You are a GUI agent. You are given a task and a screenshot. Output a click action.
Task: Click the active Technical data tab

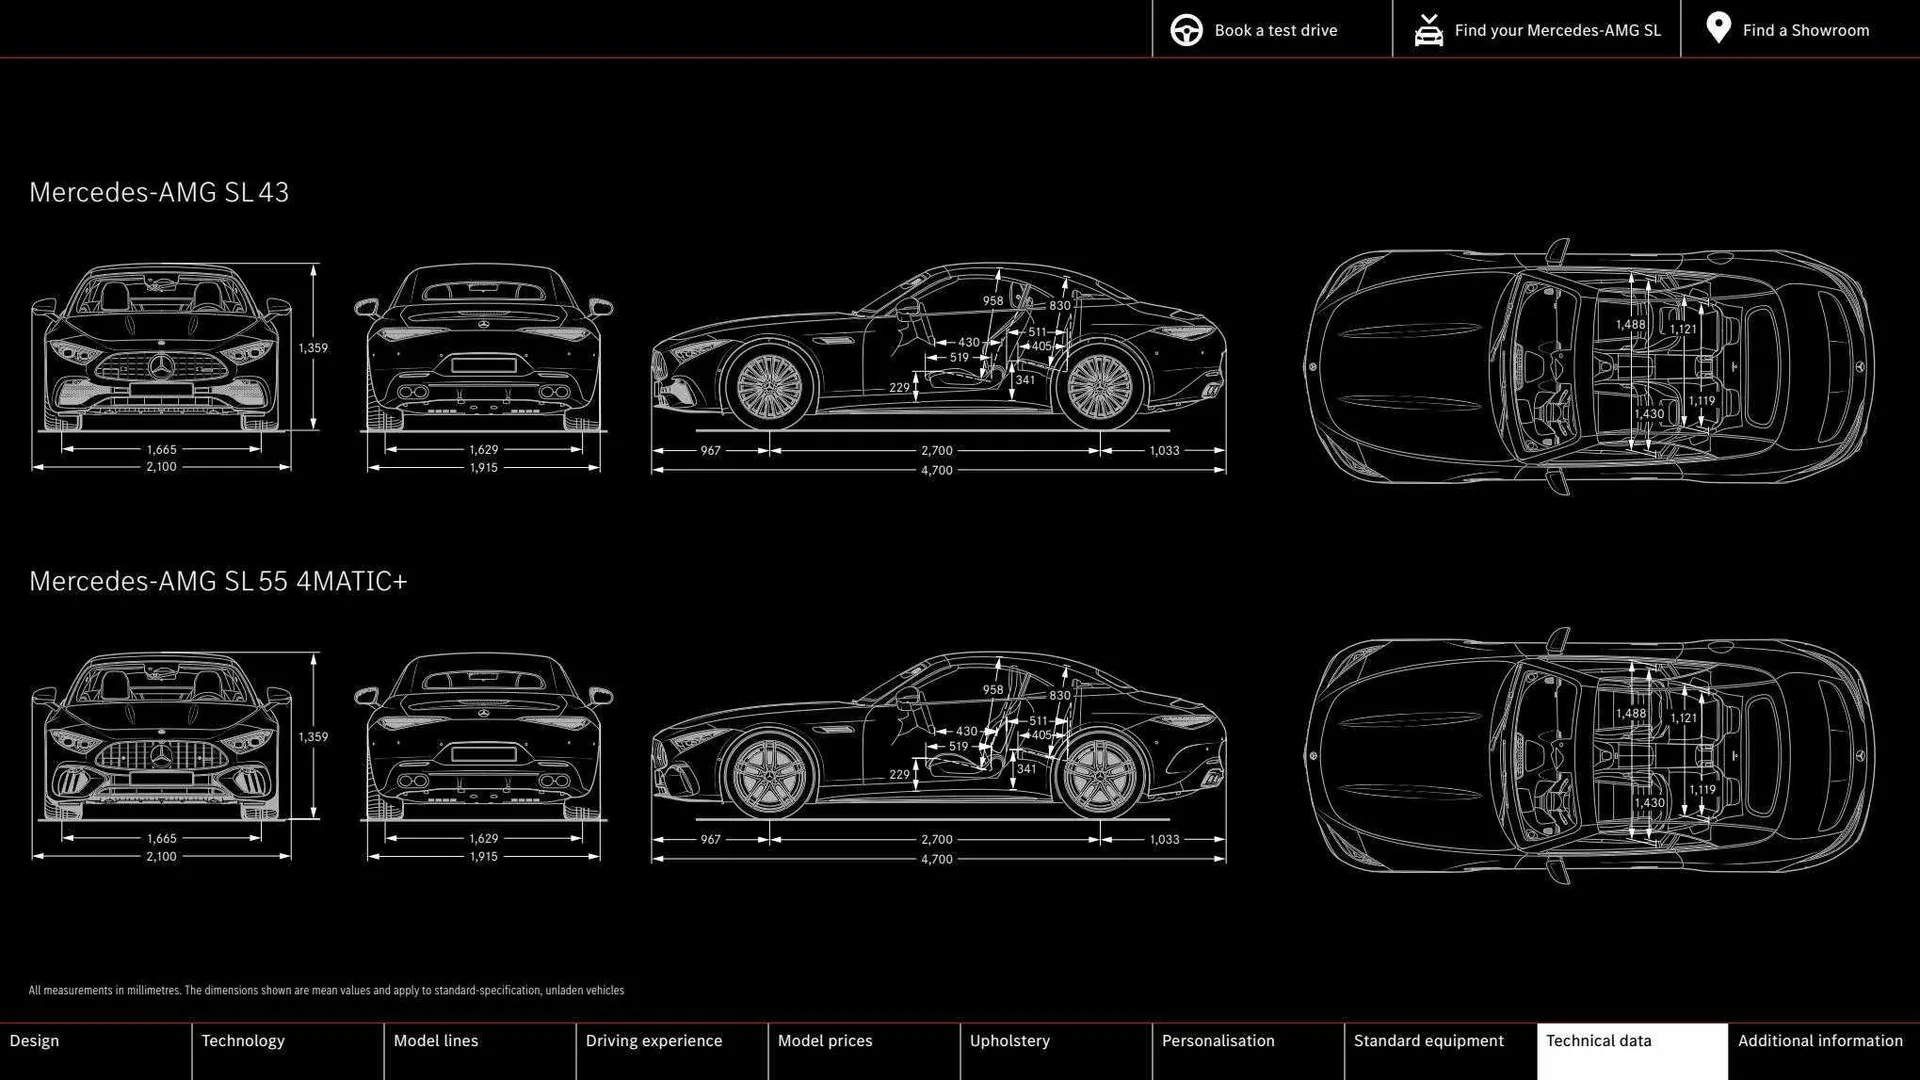pos(1598,1041)
